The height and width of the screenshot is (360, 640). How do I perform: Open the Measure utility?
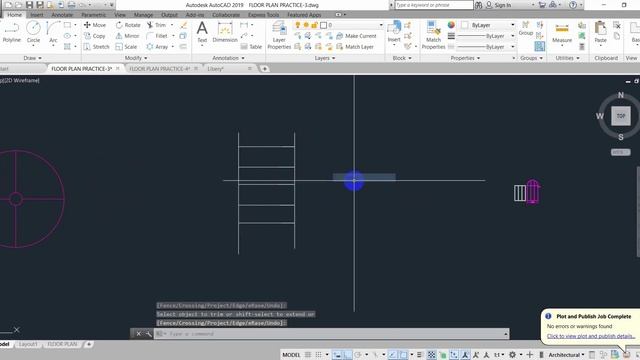pos(562,32)
